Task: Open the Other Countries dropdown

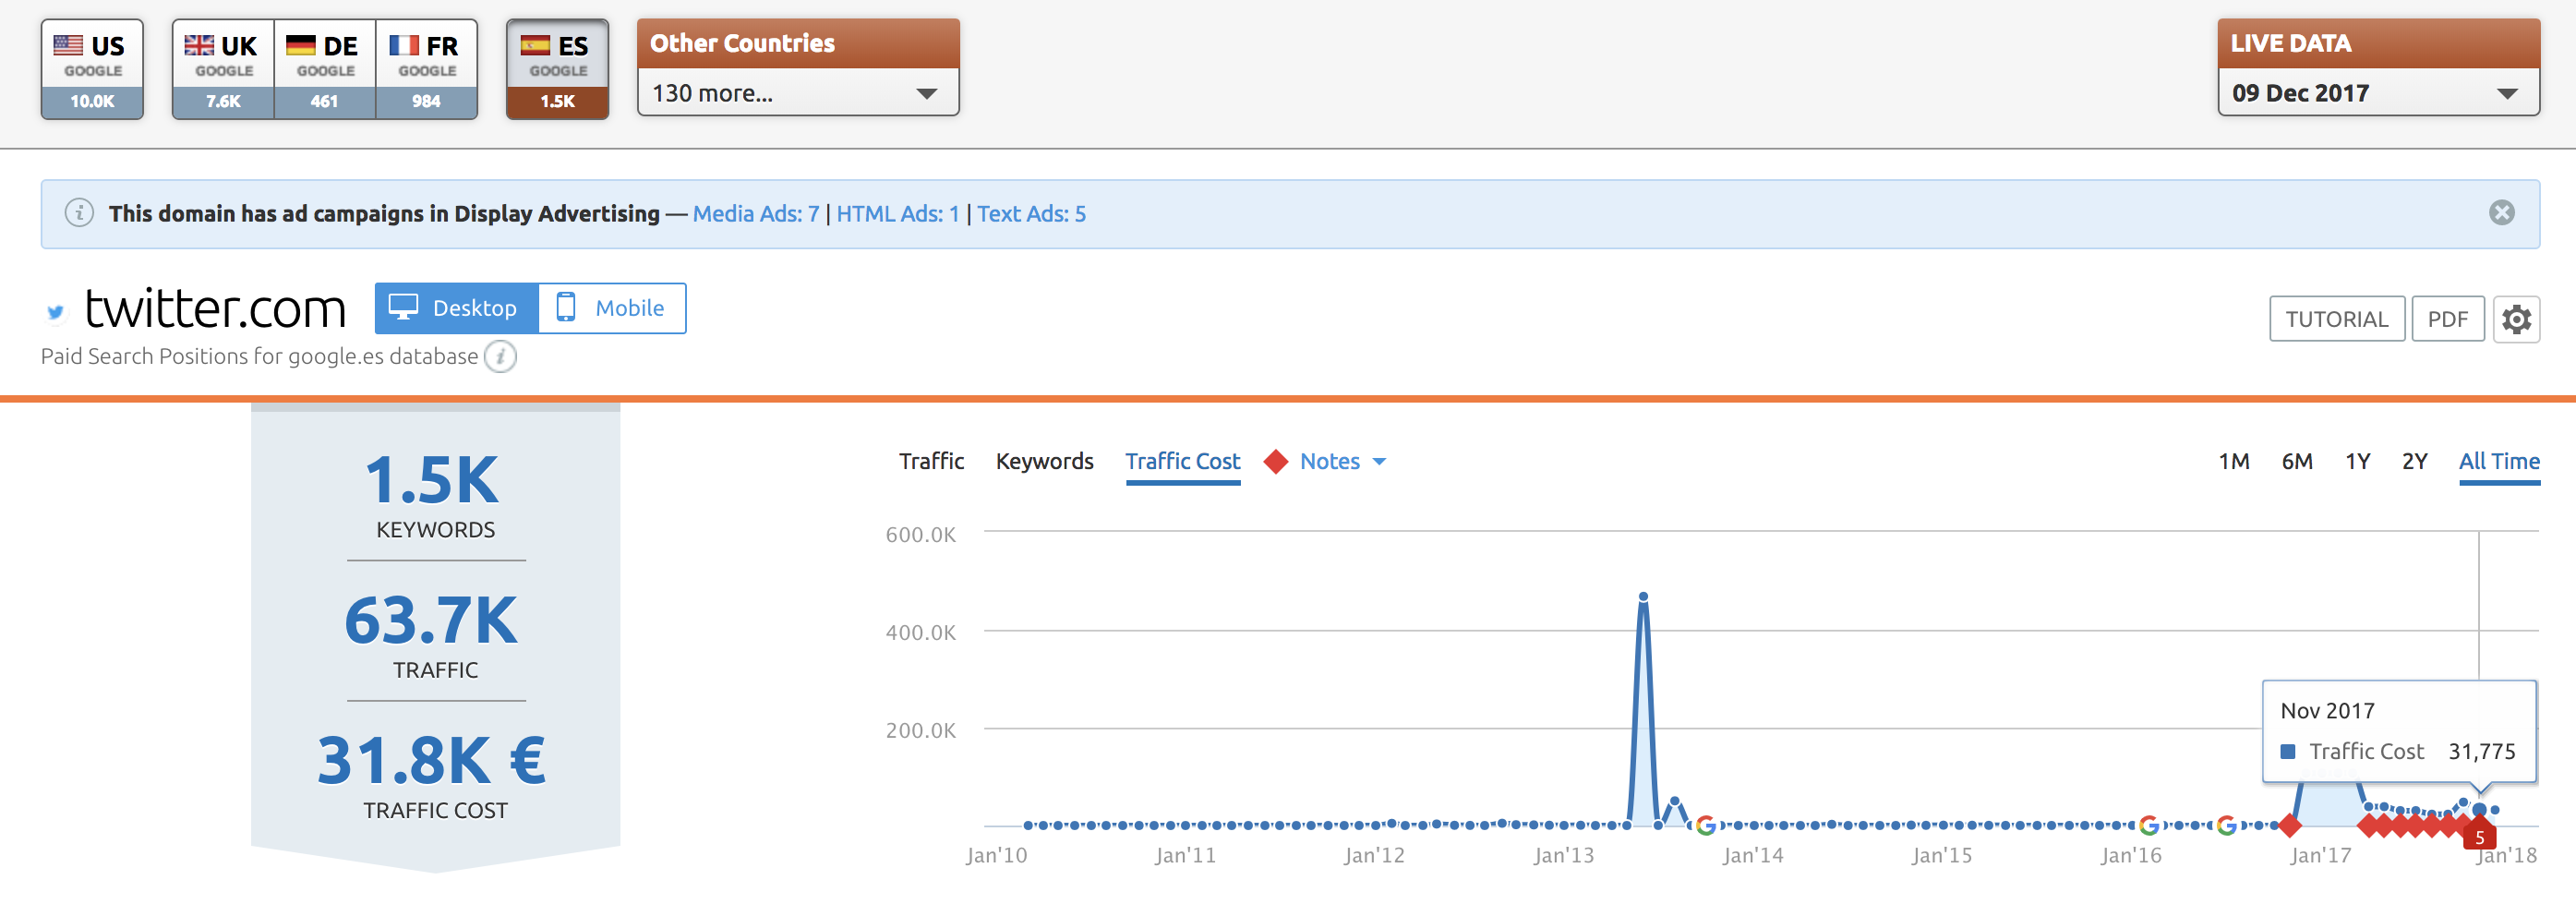Action: (x=798, y=93)
